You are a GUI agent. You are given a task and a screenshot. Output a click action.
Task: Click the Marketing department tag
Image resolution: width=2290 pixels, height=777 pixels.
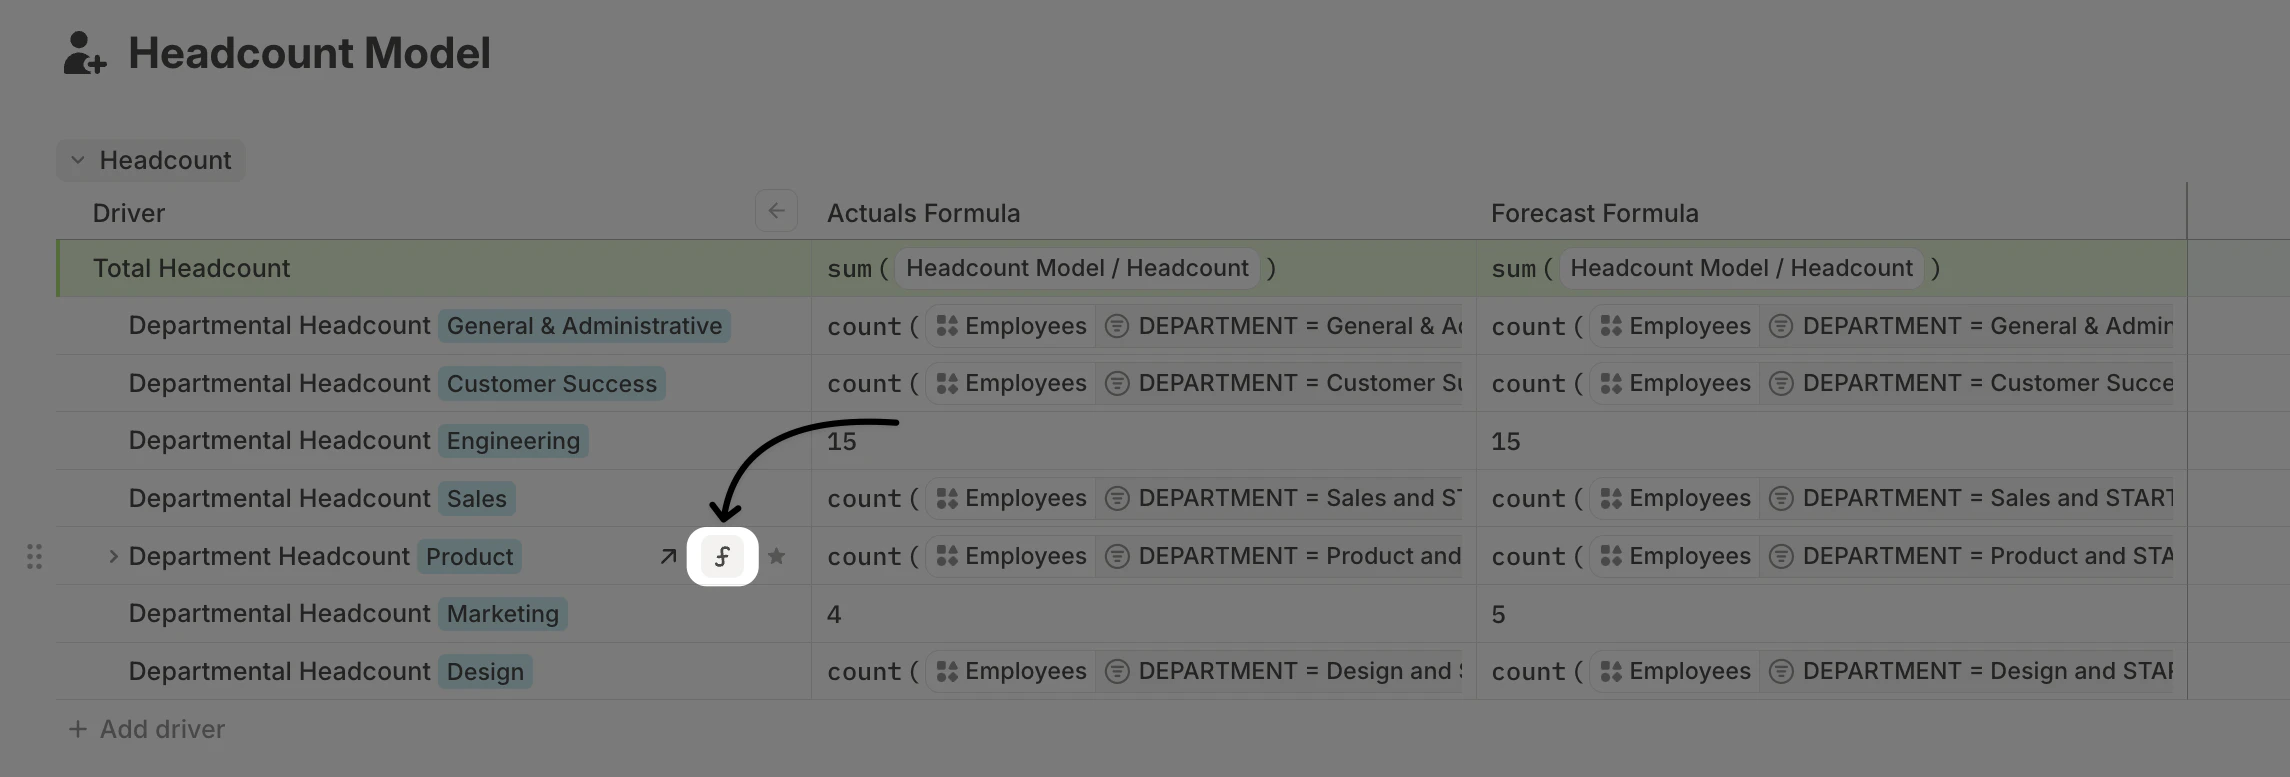503,614
